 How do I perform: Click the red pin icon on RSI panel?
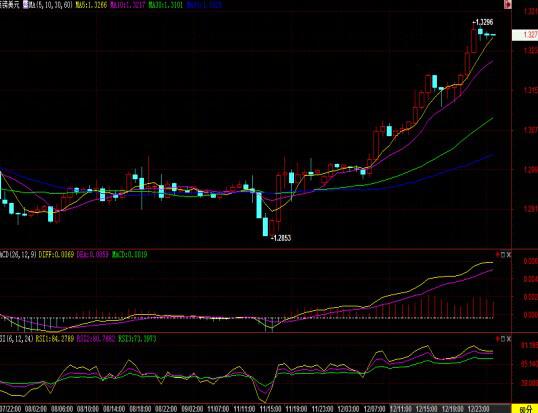(x=498, y=339)
